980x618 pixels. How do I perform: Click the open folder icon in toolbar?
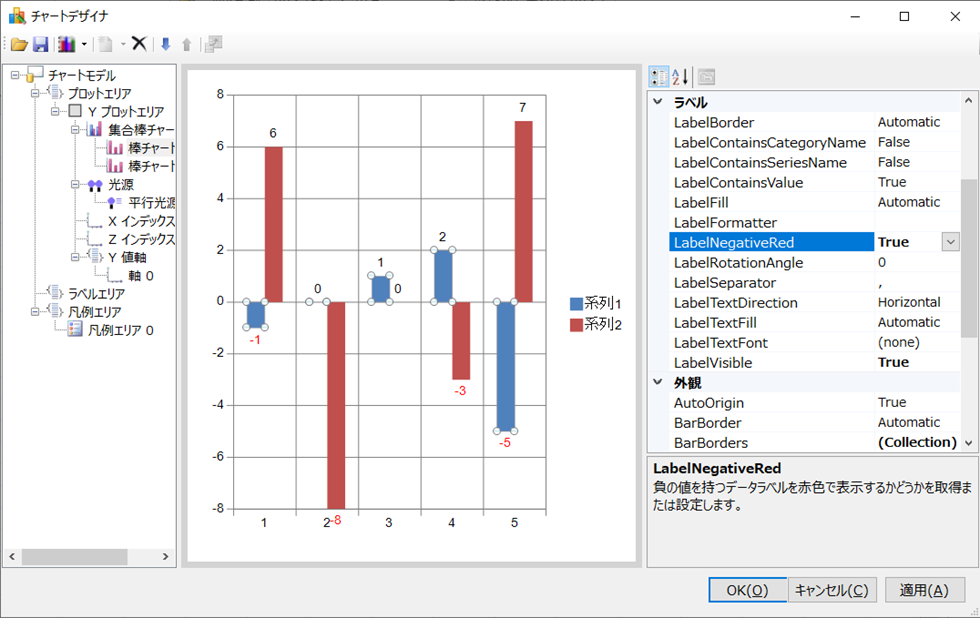click(x=19, y=45)
